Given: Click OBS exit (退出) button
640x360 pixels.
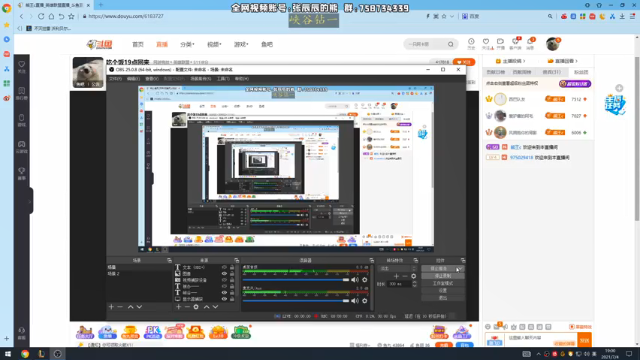Looking at the screenshot, I should click(x=443, y=298).
